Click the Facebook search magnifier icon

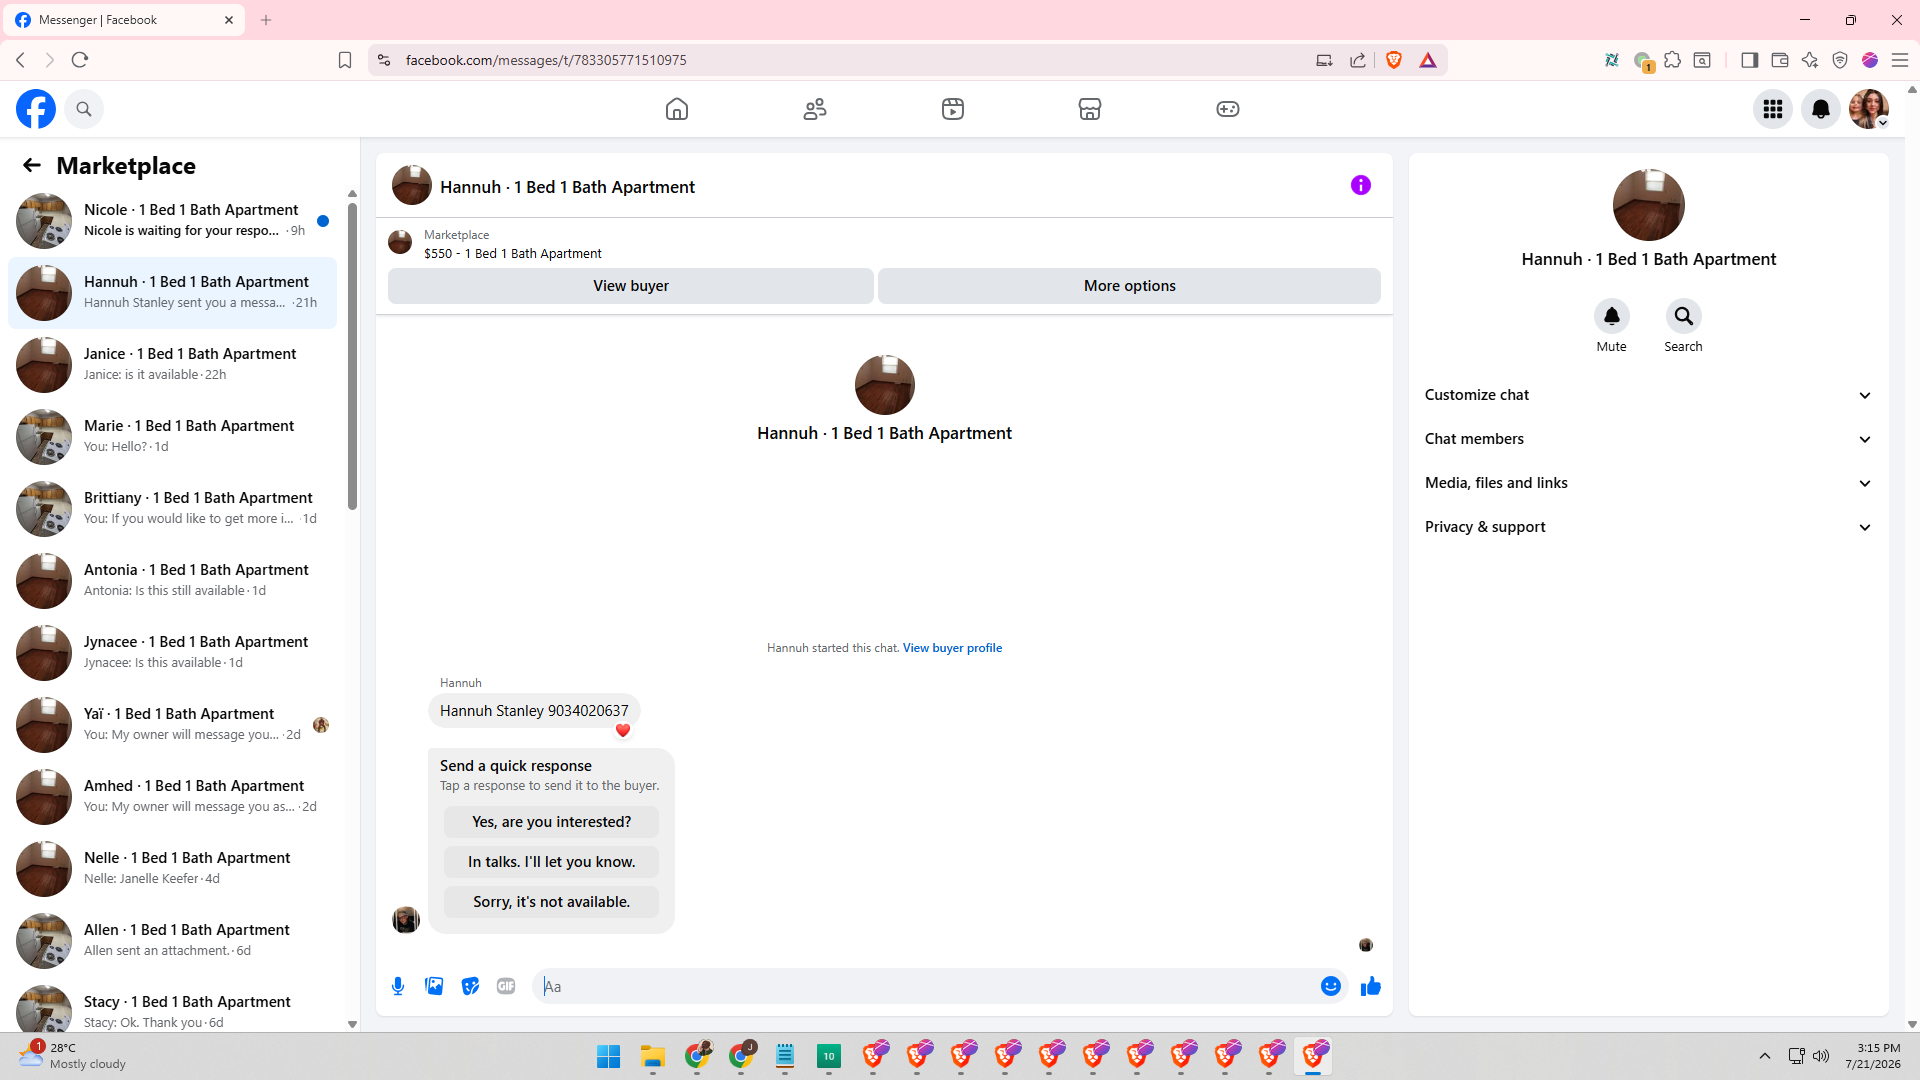(x=84, y=109)
